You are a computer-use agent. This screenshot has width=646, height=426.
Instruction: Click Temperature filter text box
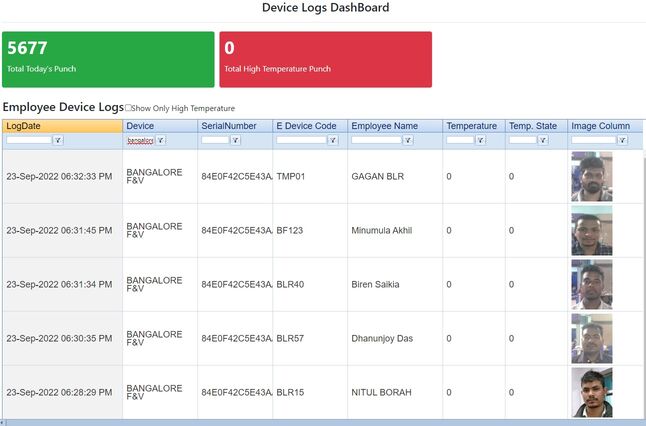tap(460, 140)
